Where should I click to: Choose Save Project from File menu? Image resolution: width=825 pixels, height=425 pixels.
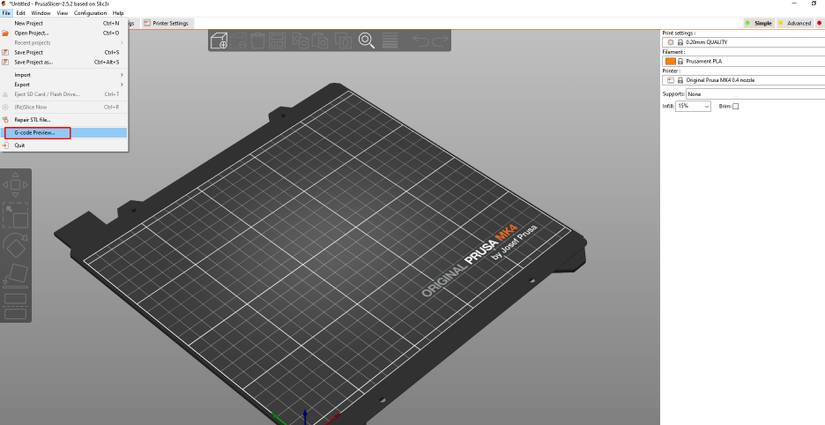coord(64,52)
